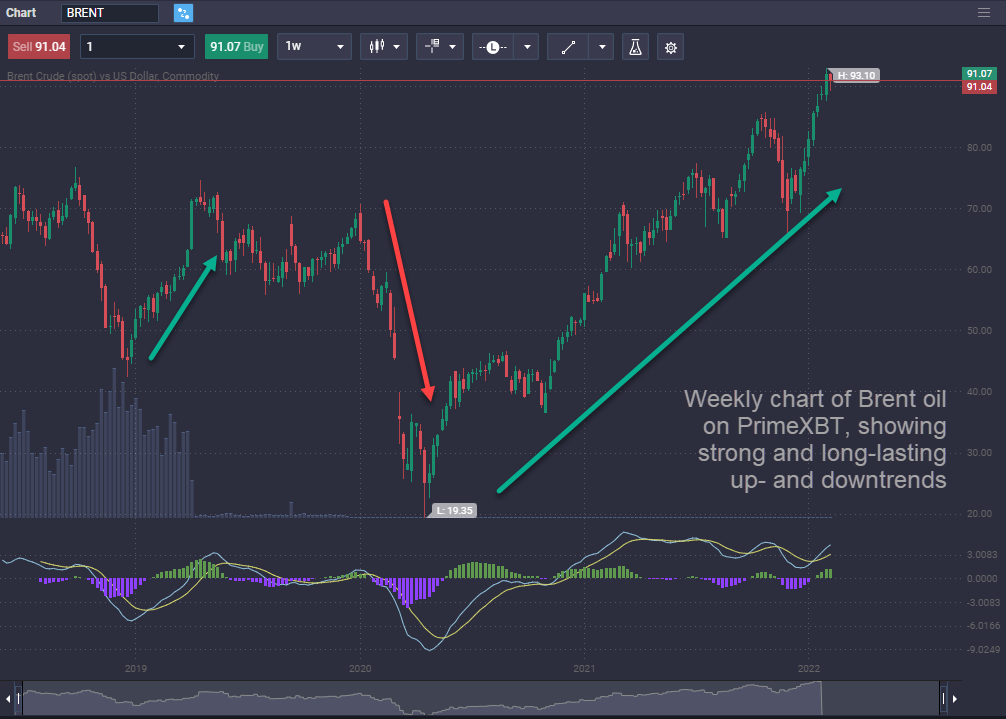This screenshot has width=1006, height=719.
Task: Expand the chart type dropdown arrow
Action: pyautogui.click(x=398, y=46)
